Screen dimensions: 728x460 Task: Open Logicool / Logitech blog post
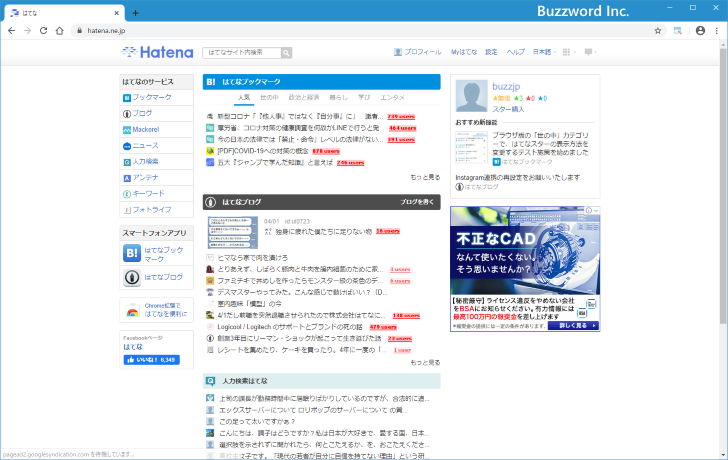pyautogui.click(x=290, y=327)
